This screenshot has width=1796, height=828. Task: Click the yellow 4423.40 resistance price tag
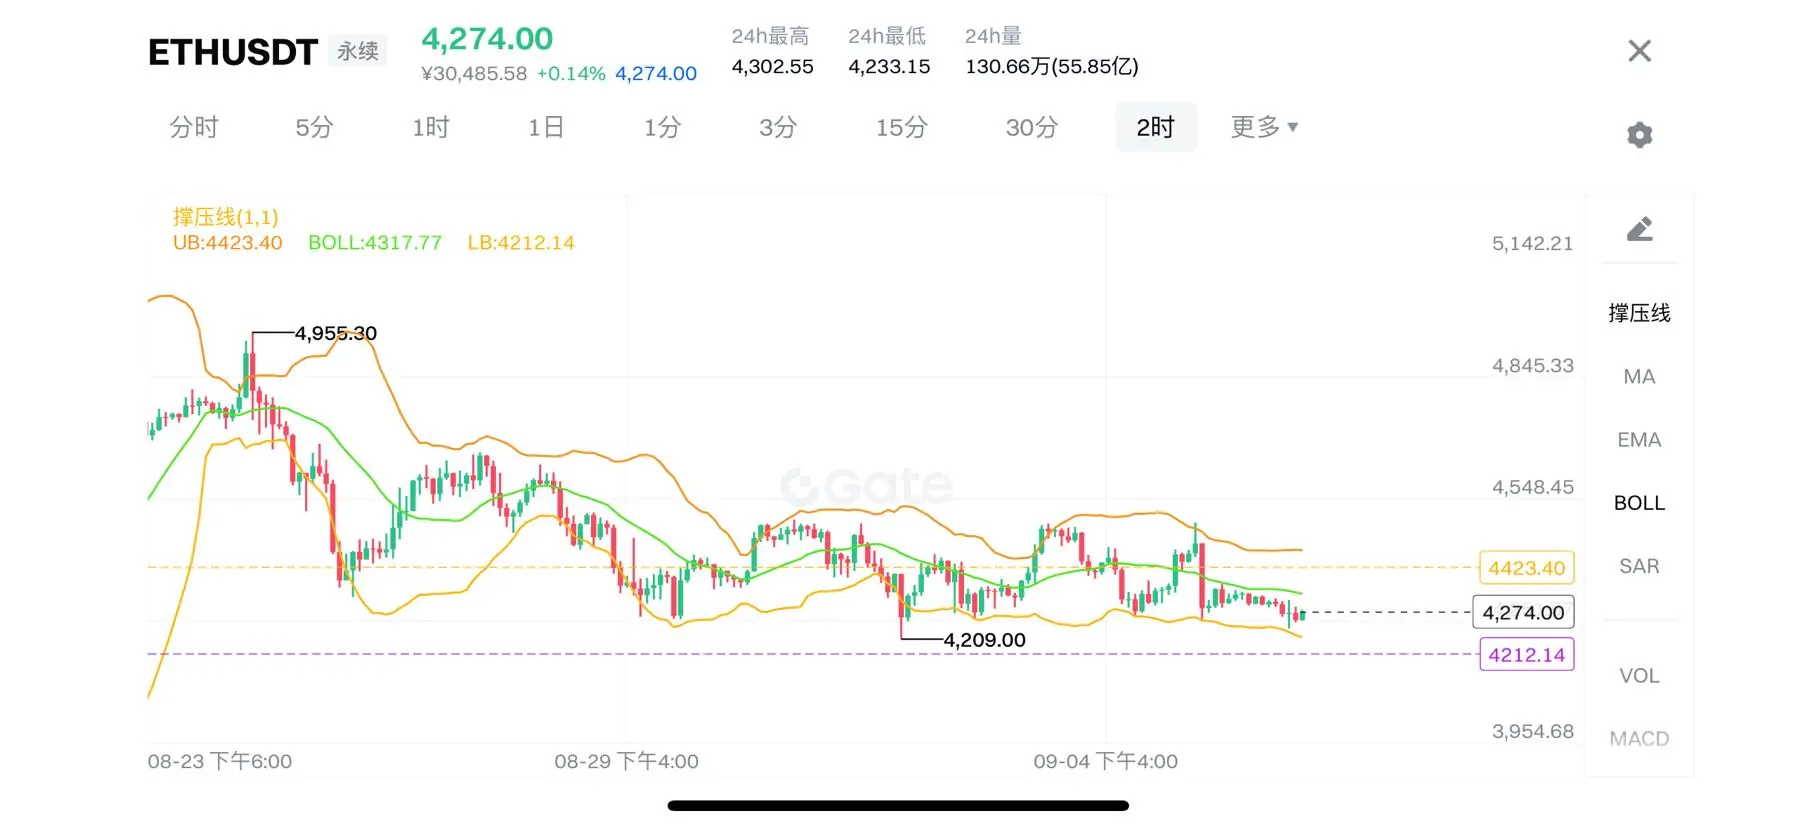[x=1526, y=568]
